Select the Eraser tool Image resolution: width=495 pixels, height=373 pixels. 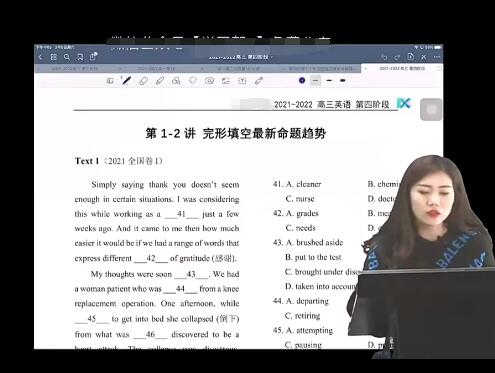[x=143, y=81]
